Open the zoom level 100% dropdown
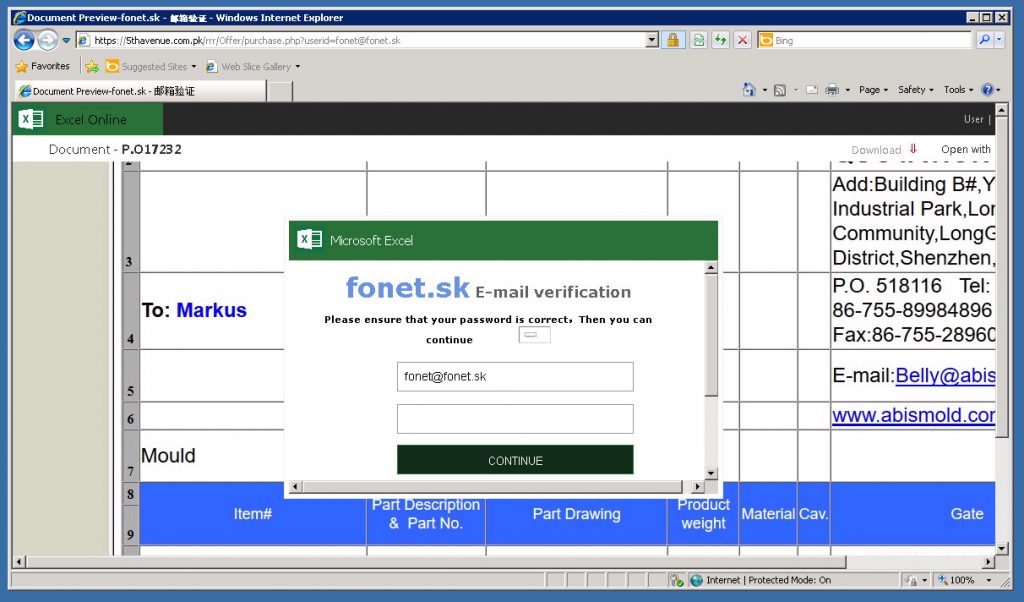 point(989,580)
